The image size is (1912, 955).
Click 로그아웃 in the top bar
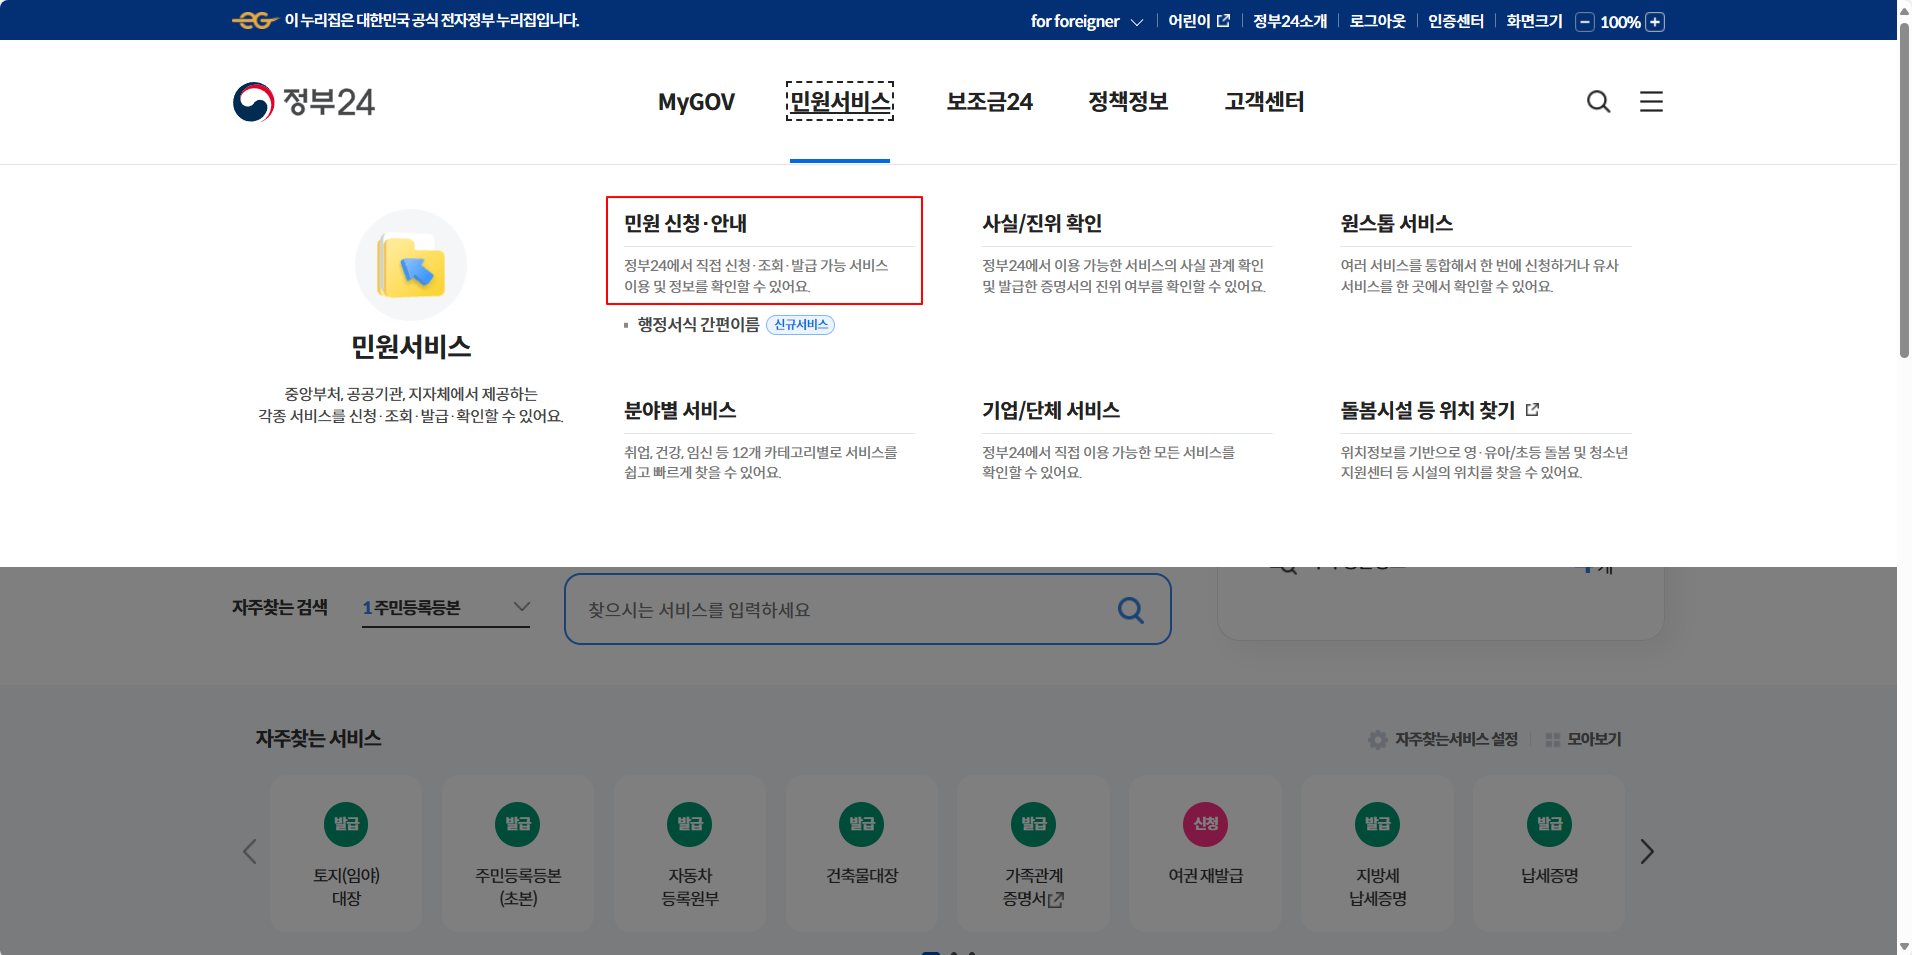point(1377,21)
